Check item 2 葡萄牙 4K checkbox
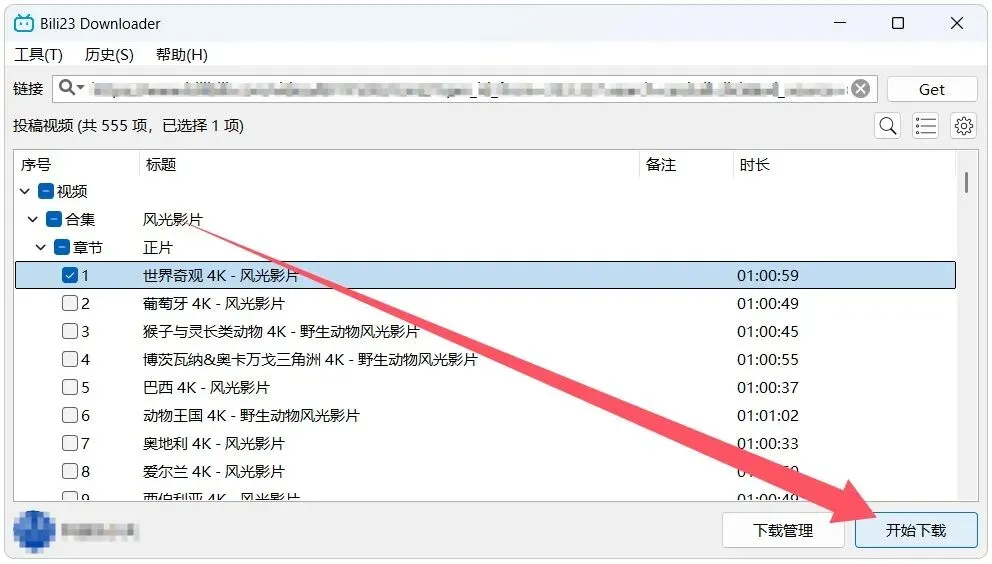 (x=70, y=303)
